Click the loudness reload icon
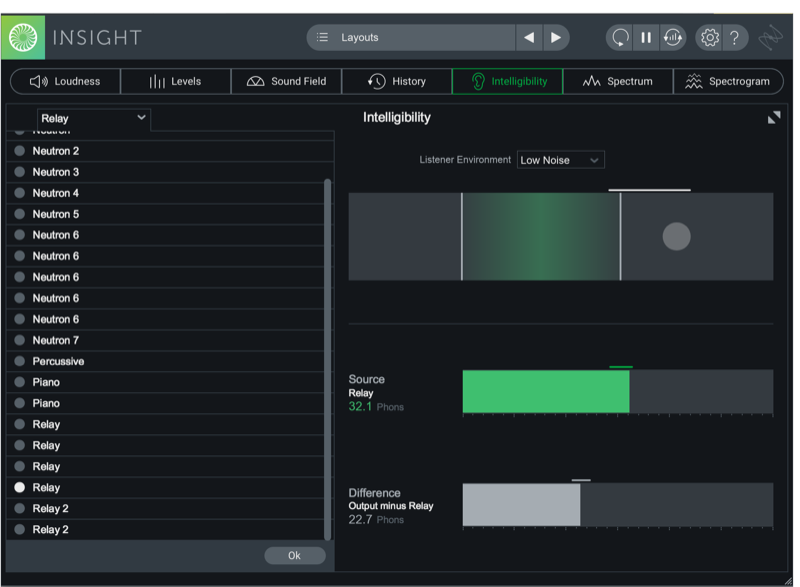This screenshot has width=800, height=587. click(673, 37)
